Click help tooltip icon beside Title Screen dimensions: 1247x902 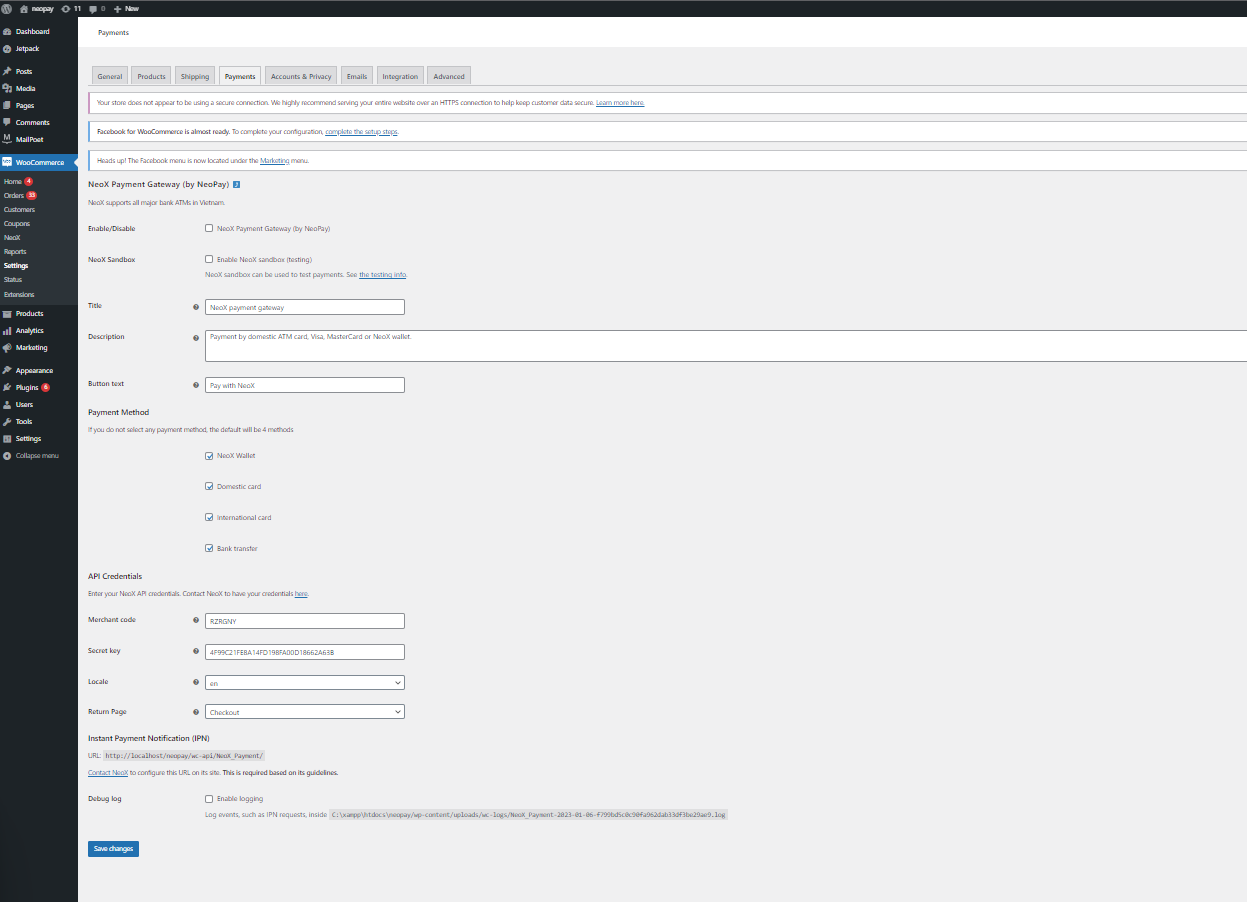(x=196, y=307)
